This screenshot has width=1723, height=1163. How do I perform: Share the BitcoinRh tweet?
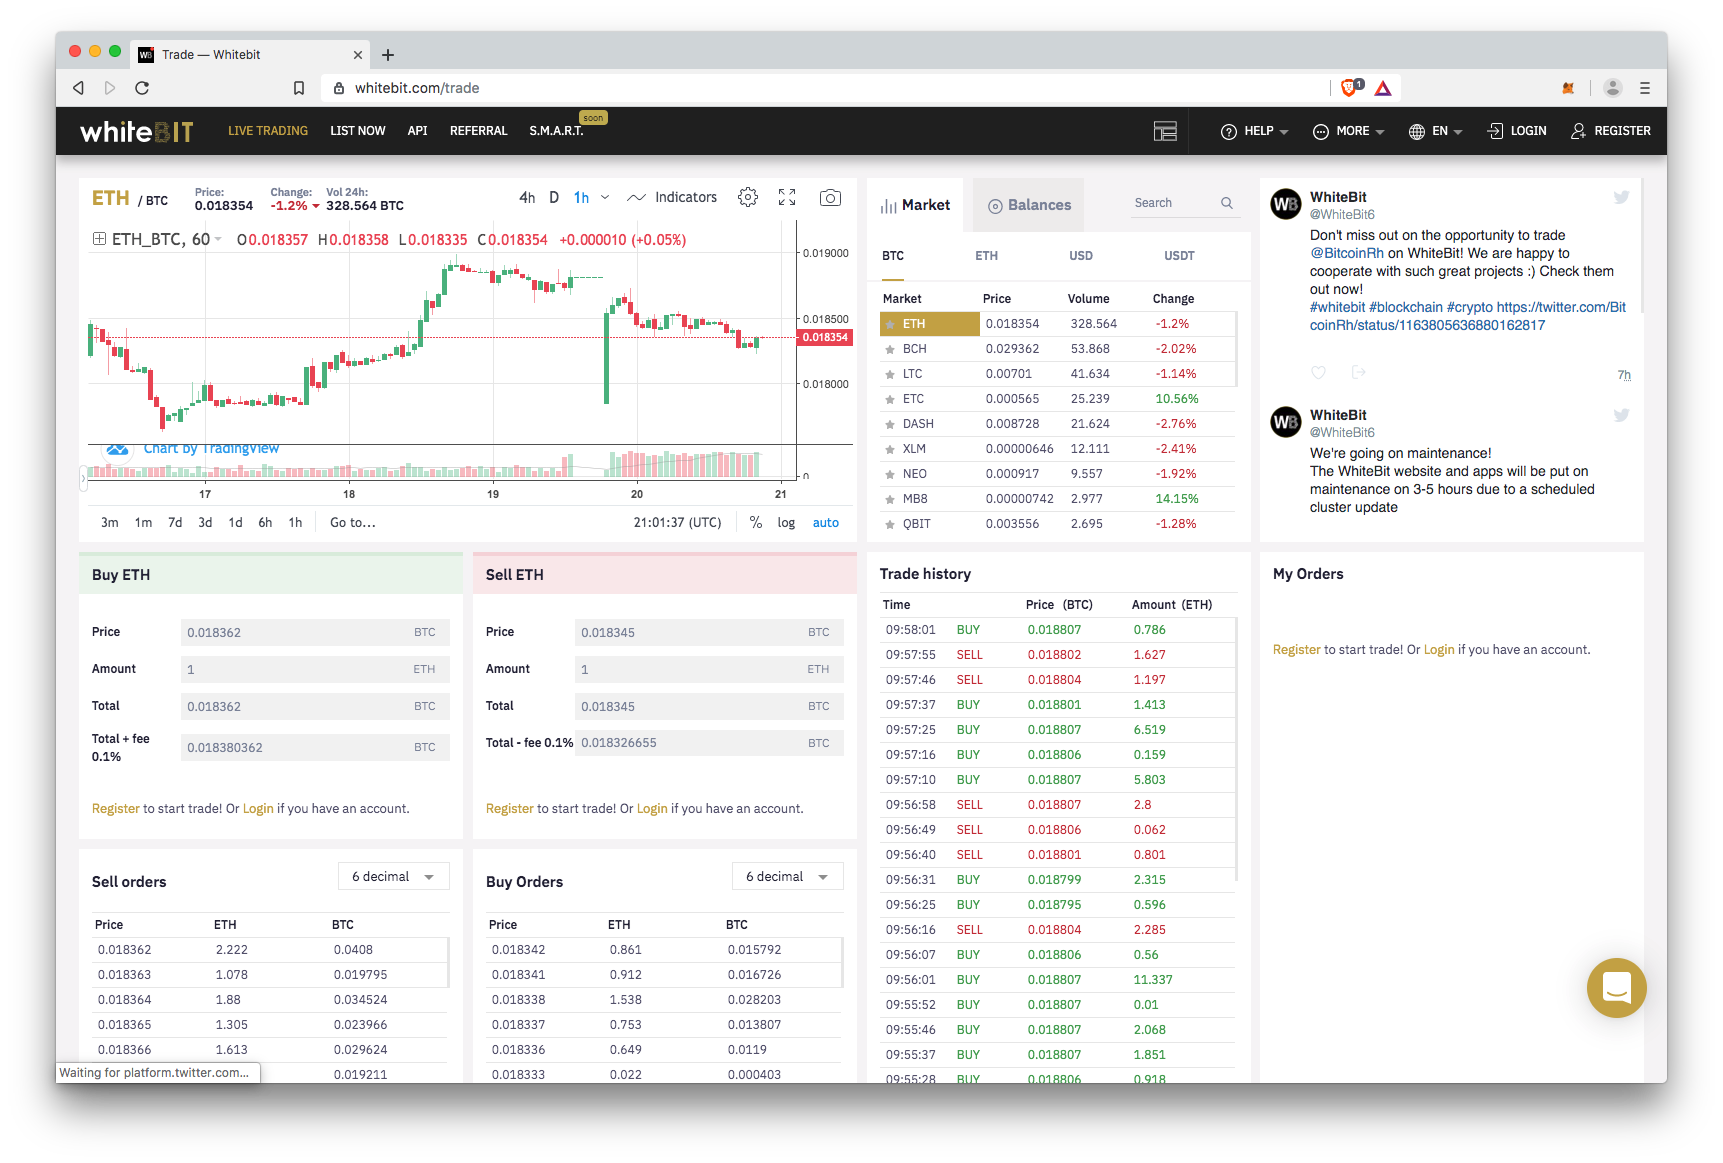pos(1358,372)
